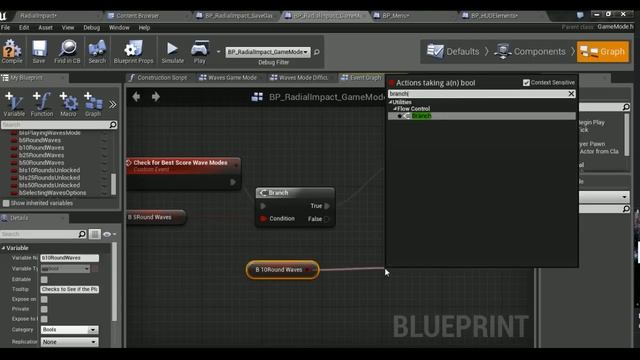Navigate back in the graph history
Screen dimensions: 640x360
(x=136, y=97)
